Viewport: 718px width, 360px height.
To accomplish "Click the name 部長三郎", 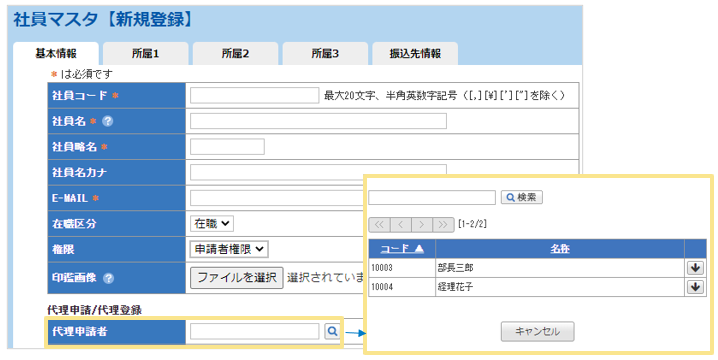I will point(455,268).
